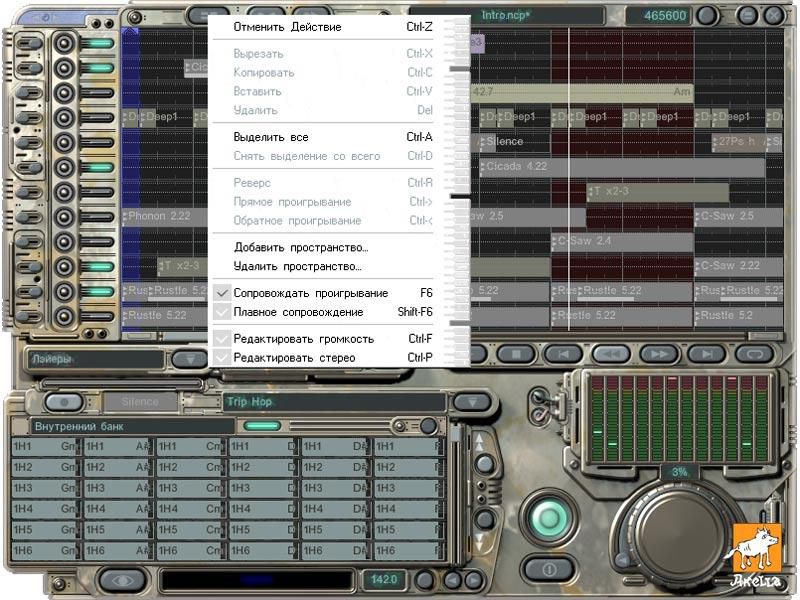Image resolution: width=800 pixels, height=600 pixels.
Task: Toggle the loop playback button
Action: point(754,354)
